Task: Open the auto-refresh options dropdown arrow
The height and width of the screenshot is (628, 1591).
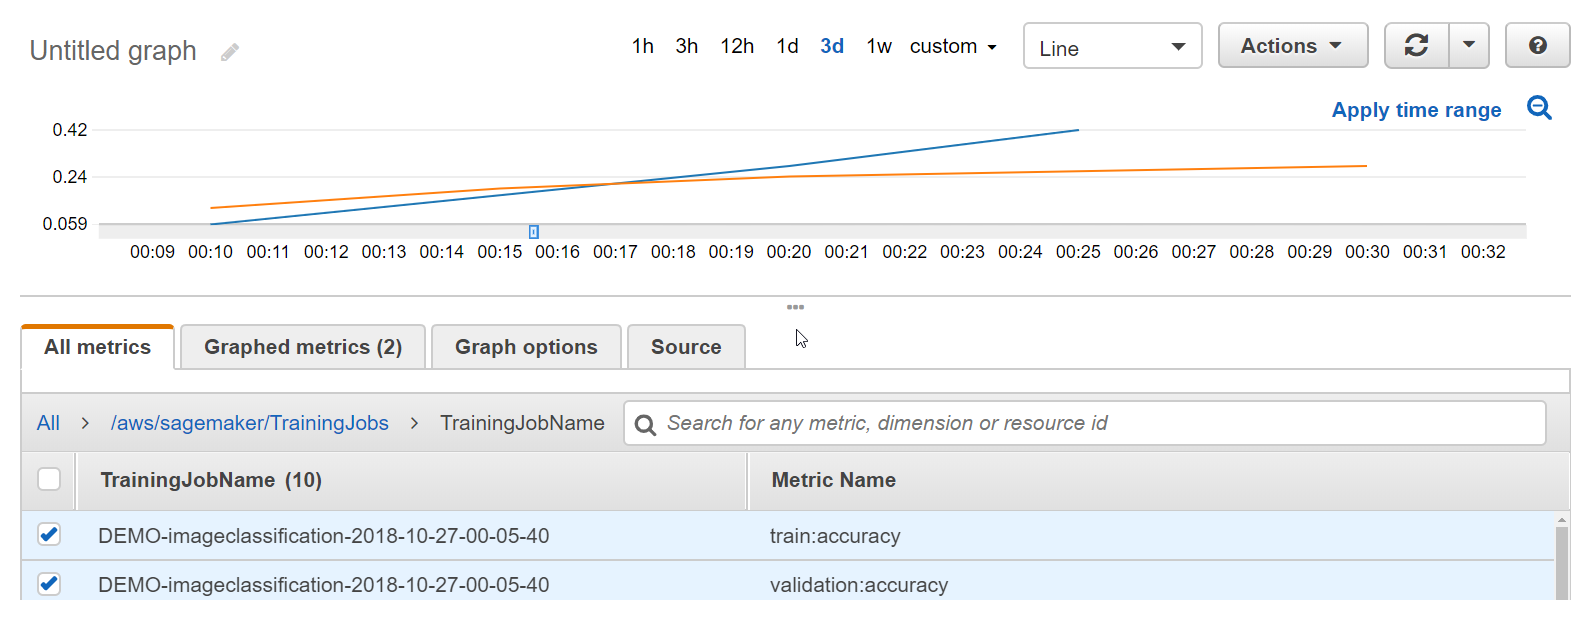Action: (1469, 46)
